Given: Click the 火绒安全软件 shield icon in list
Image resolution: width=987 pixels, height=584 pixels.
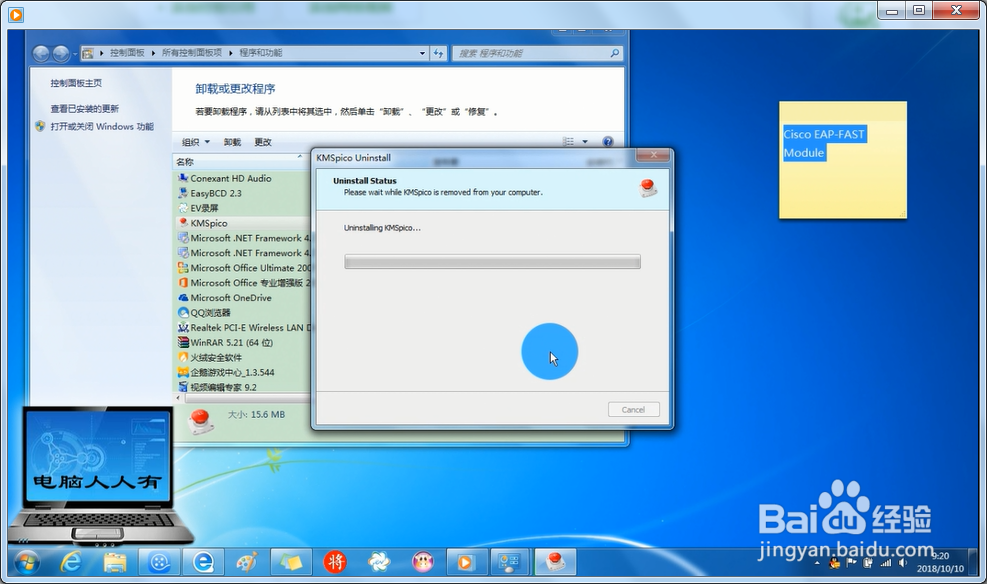Looking at the screenshot, I should click(x=183, y=357).
